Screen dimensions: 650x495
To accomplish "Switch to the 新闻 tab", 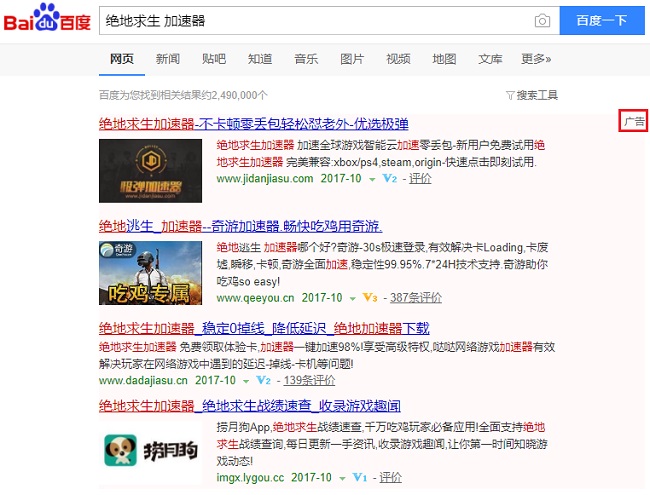I will (167, 59).
